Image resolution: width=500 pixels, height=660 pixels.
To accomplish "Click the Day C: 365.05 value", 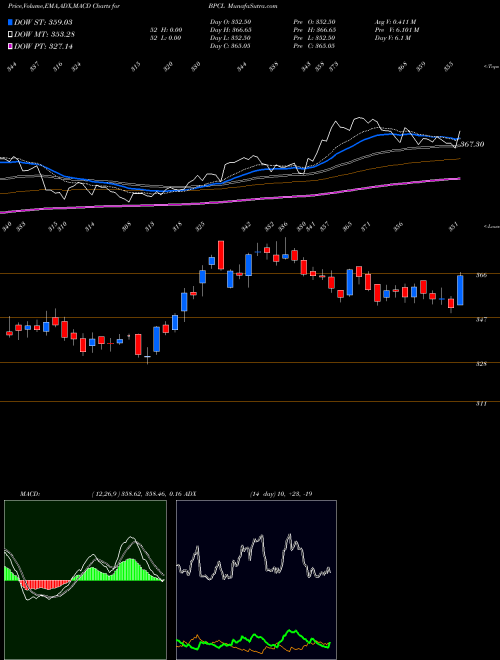I will (230, 46).
